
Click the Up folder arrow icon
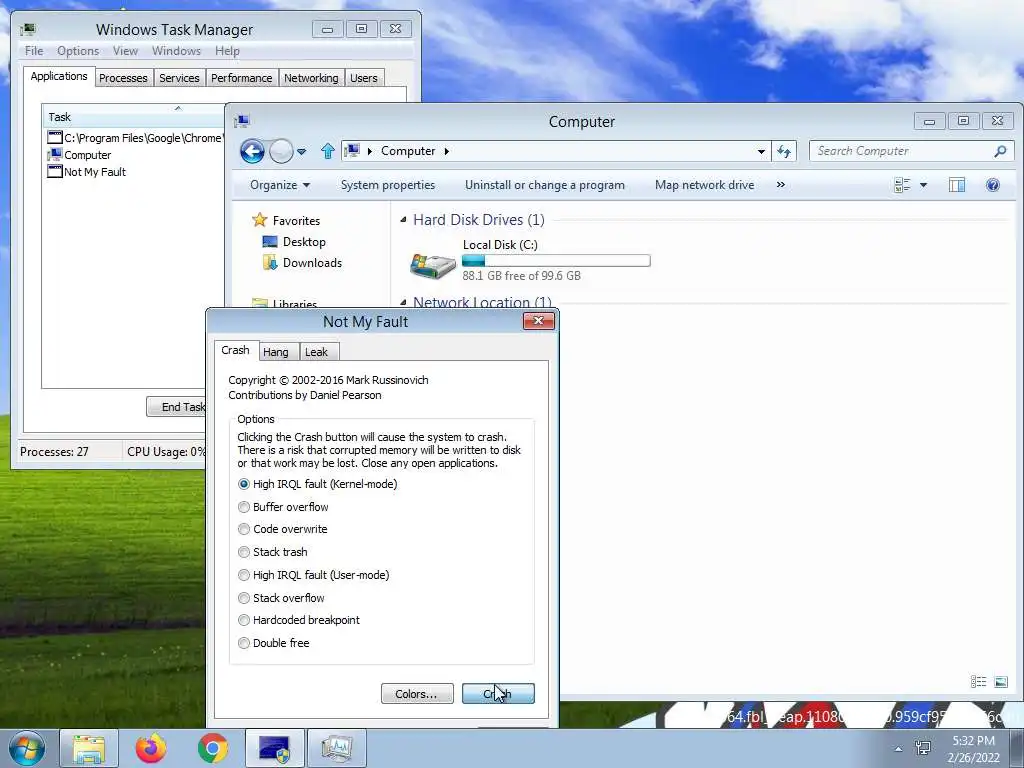tap(328, 152)
